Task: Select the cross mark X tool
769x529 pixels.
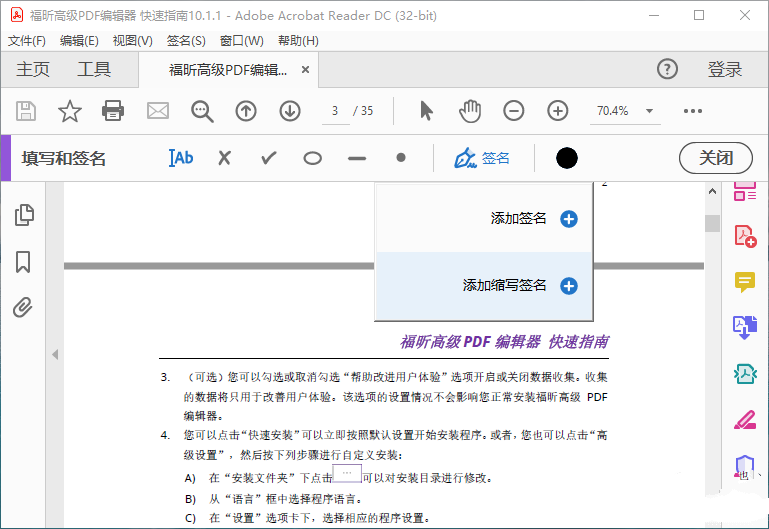Action: point(224,158)
